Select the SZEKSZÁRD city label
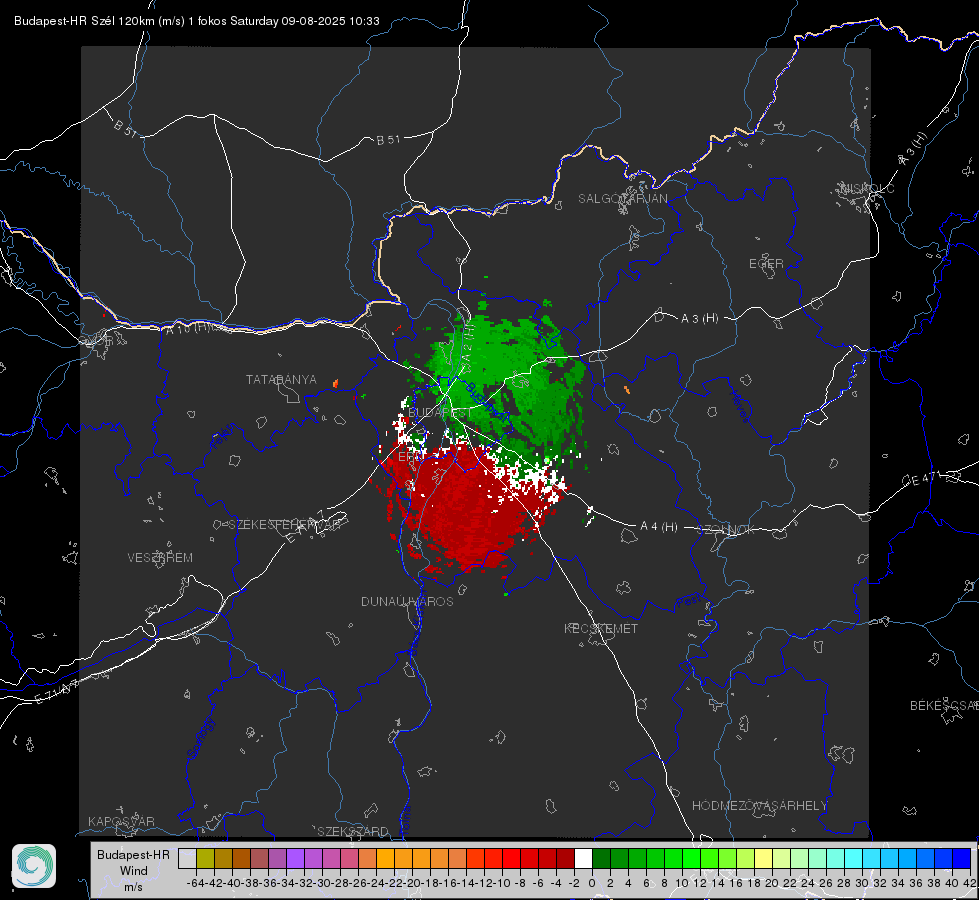This screenshot has width=979, height=900. click(353, 831)
